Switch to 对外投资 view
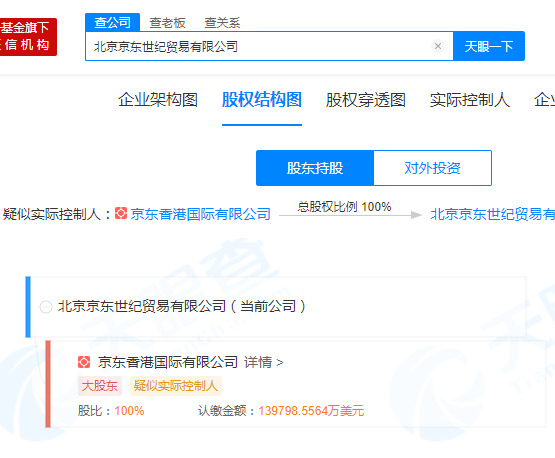The height and width of the screenshot is (458, 555). 433,168
